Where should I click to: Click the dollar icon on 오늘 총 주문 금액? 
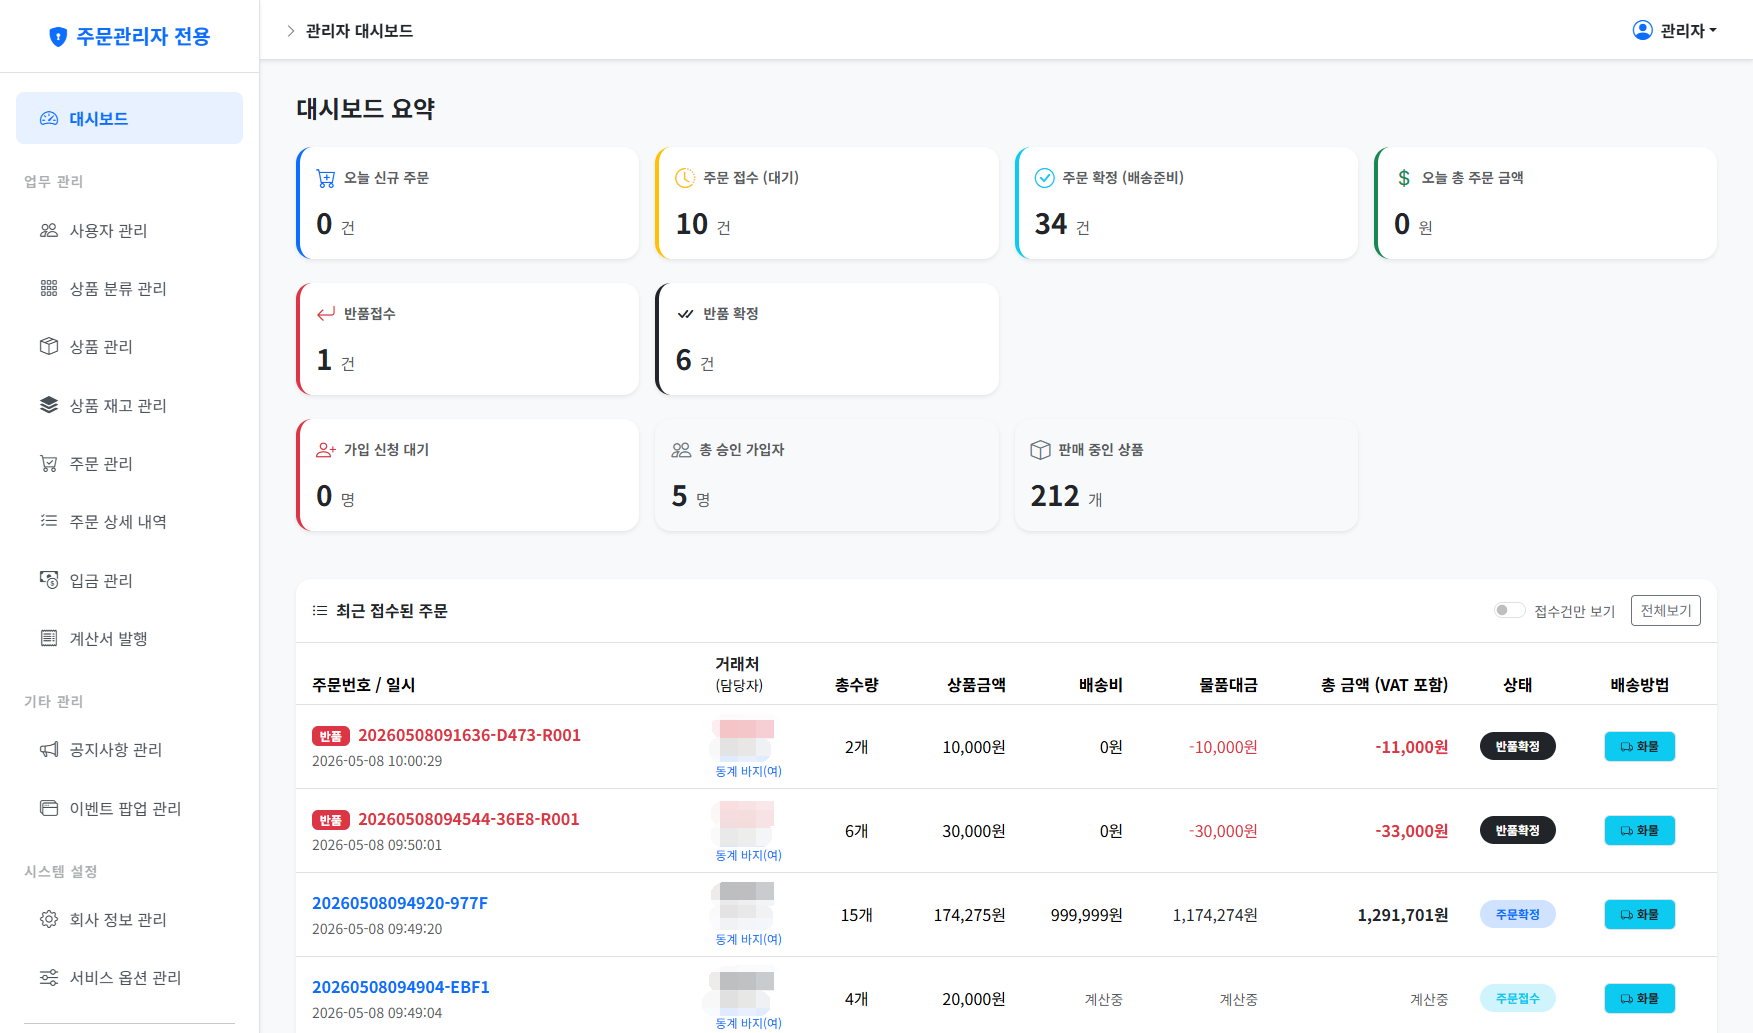coord(1404,178)
